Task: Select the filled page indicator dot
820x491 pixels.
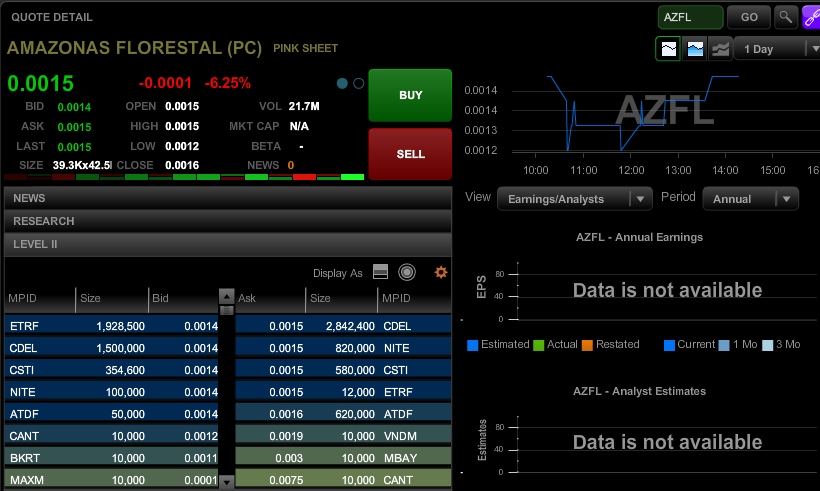Action: (342, 83)
